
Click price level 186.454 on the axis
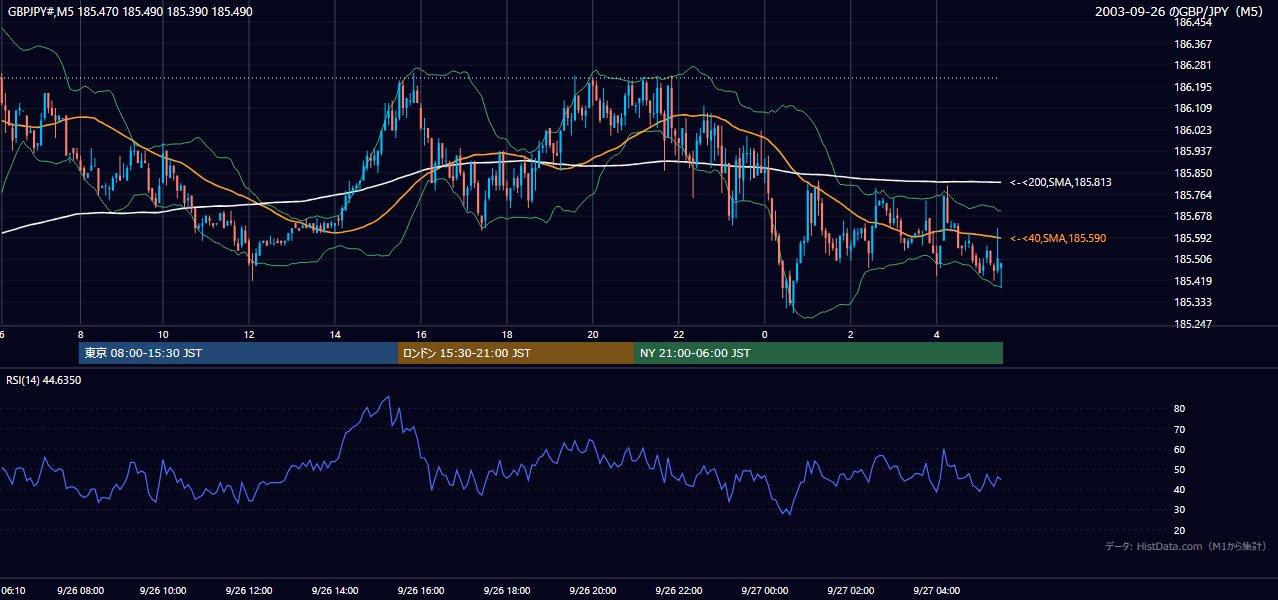1192,22
